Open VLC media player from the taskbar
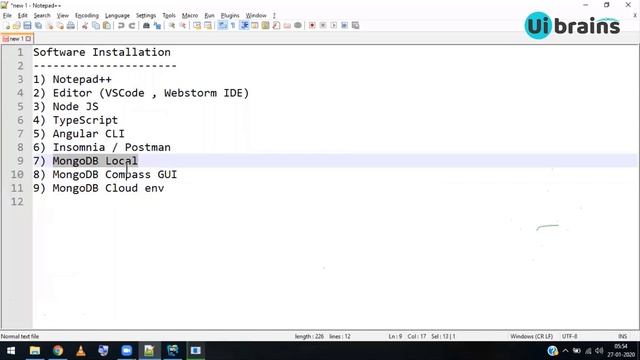Image resolution: width=640 pixels, height=360 pixels. click(x=80, y=351)
